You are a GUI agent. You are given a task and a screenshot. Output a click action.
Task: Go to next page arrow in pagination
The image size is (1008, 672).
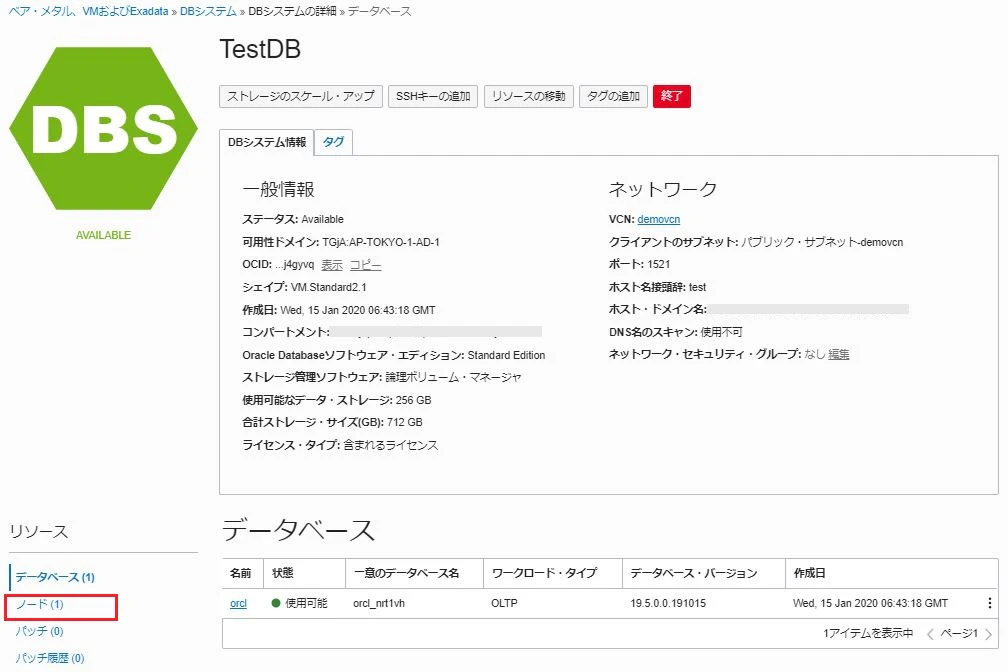click(988, 634)
